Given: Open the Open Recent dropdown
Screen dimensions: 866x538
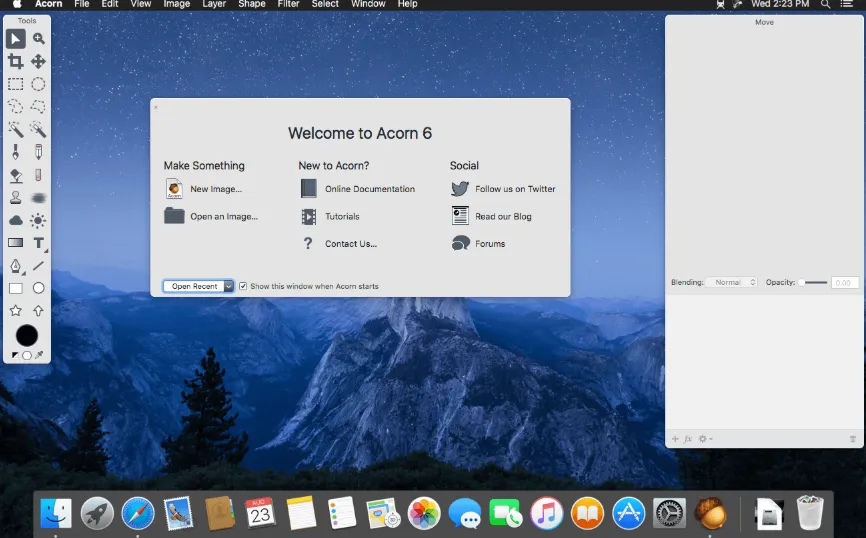Looking at the screenshot, I should tap(198, 286).
